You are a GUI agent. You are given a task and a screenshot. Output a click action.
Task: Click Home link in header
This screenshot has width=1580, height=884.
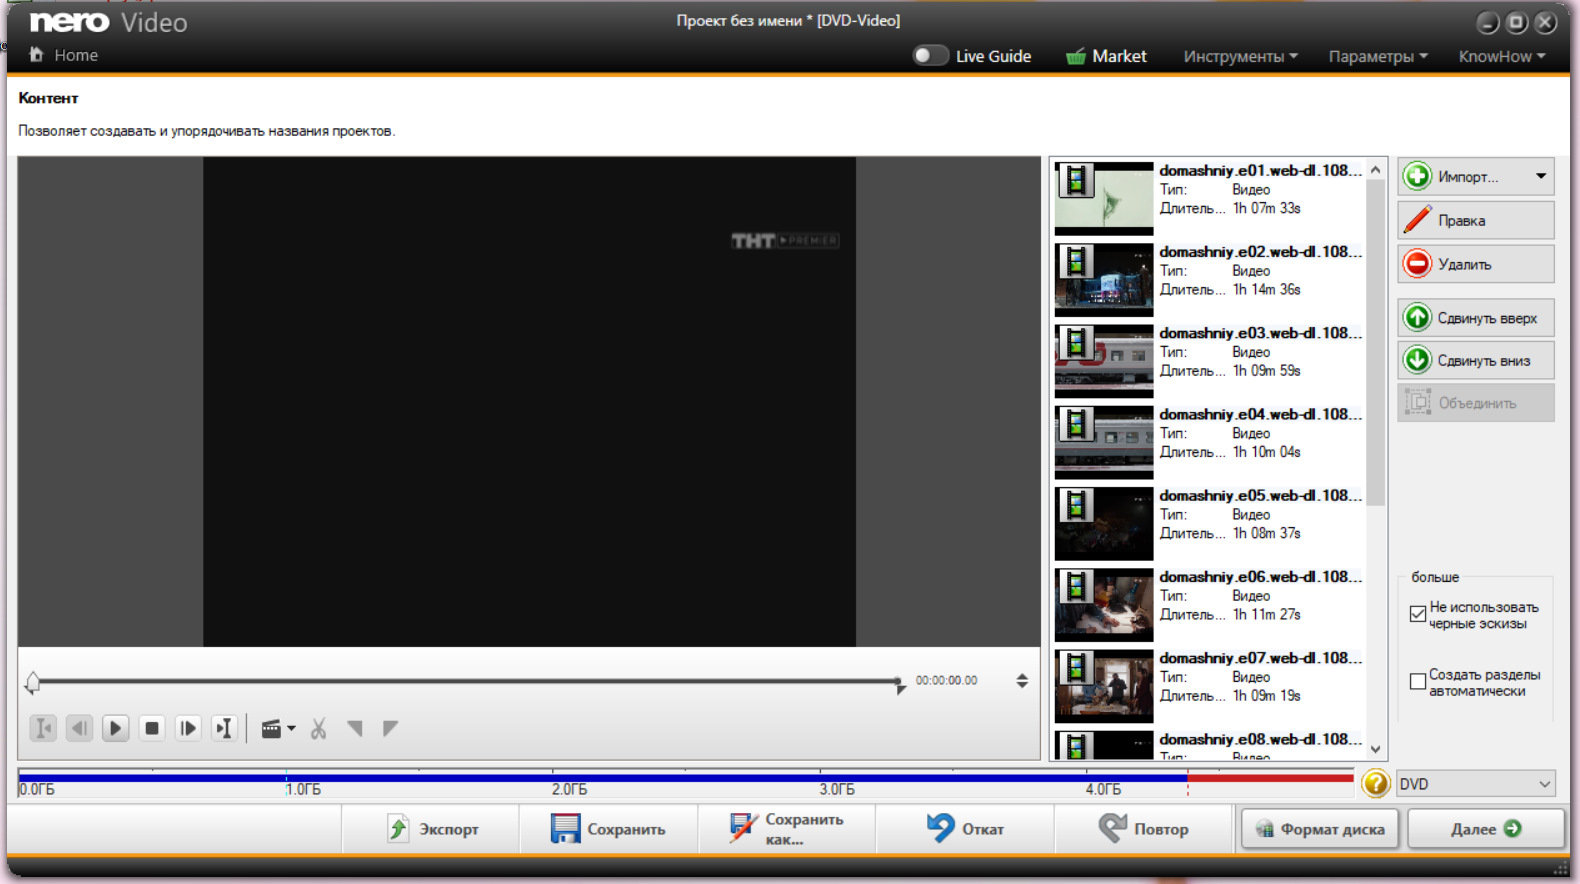(x=76, y=55)
